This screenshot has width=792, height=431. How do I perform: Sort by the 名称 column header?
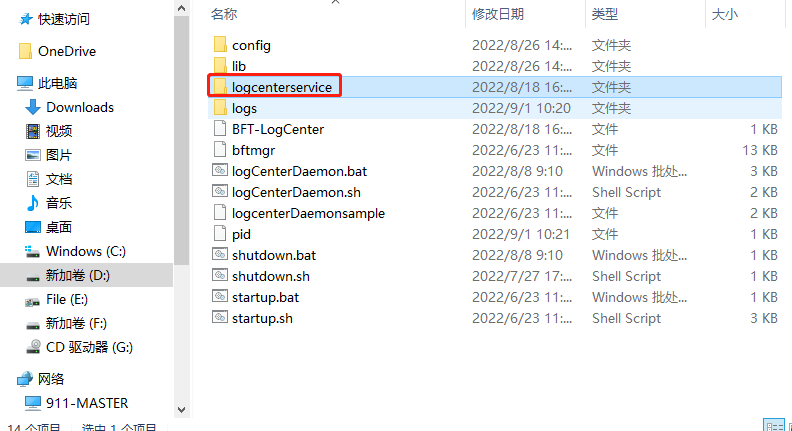224,14
